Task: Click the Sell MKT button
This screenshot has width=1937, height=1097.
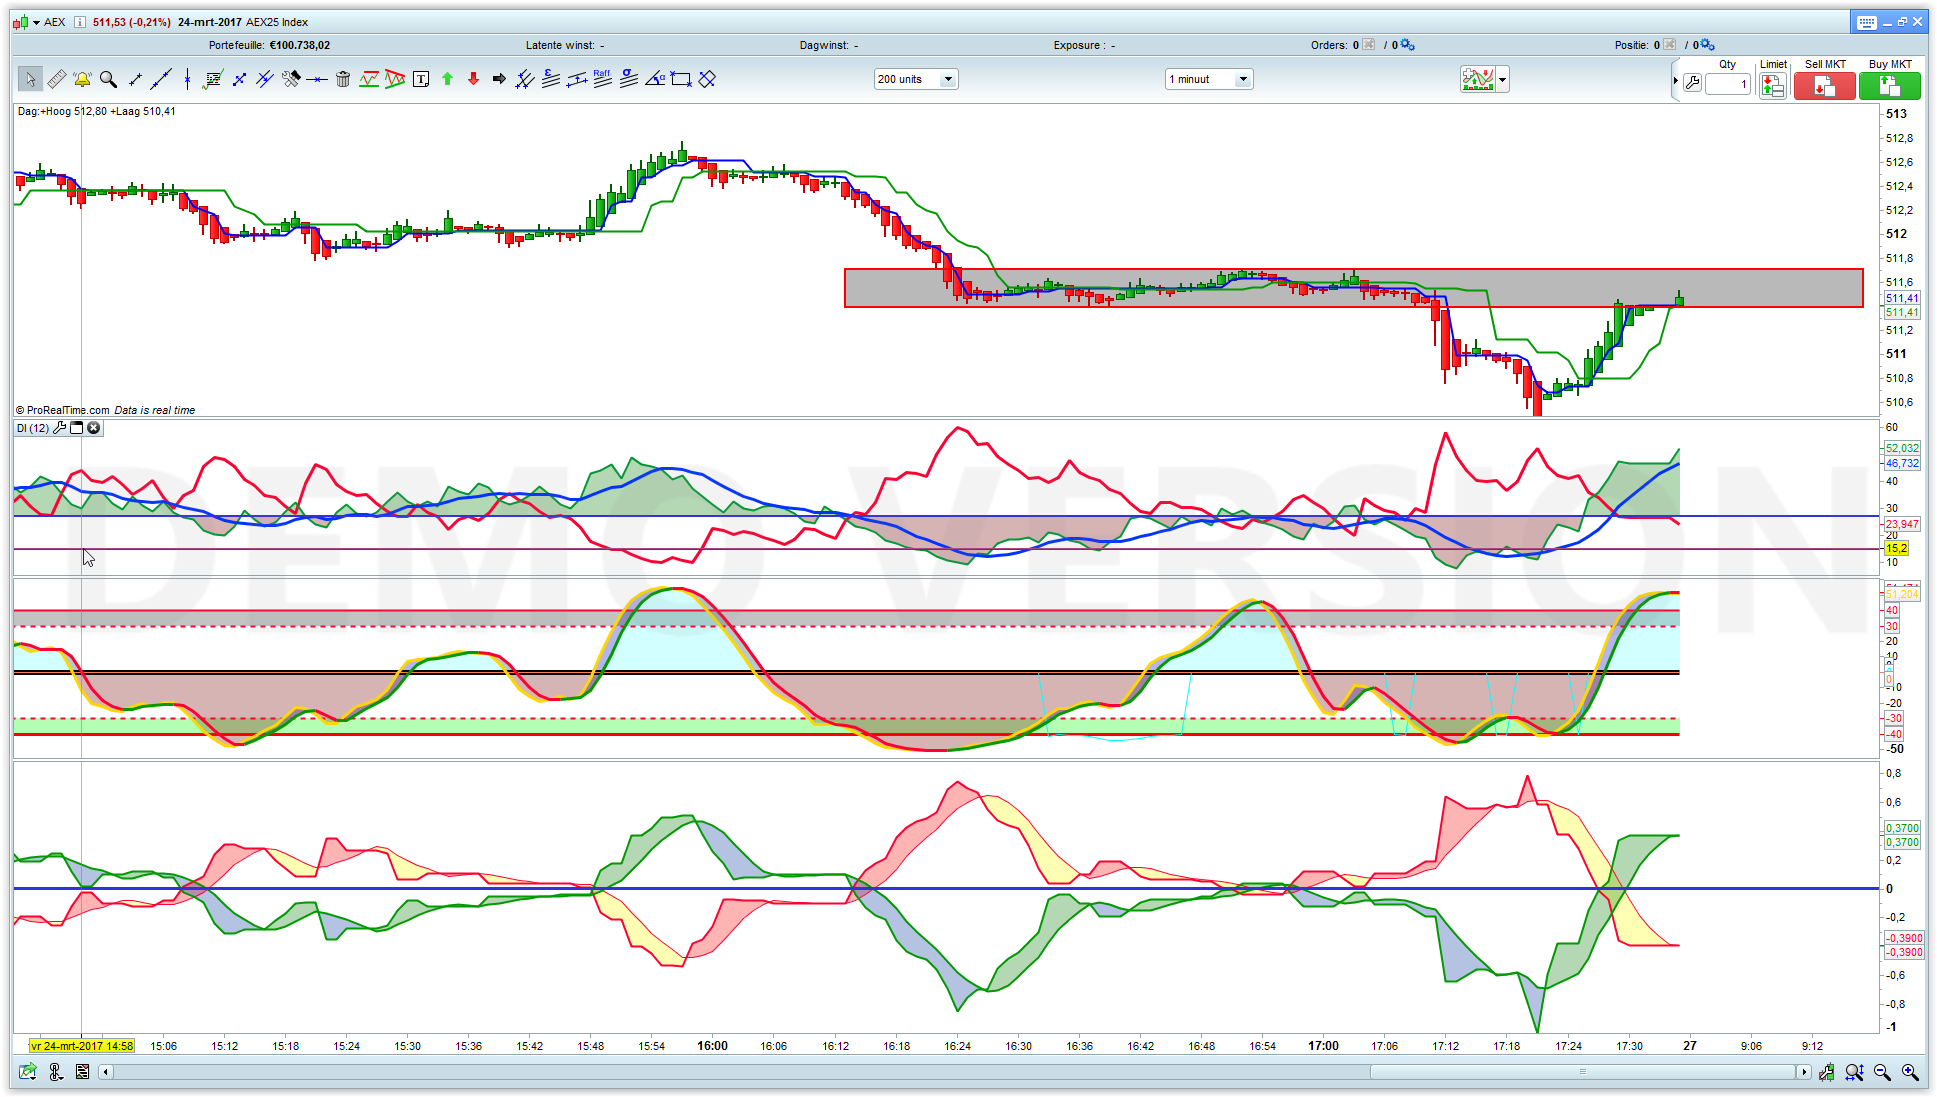Action: click(1824, 86)
